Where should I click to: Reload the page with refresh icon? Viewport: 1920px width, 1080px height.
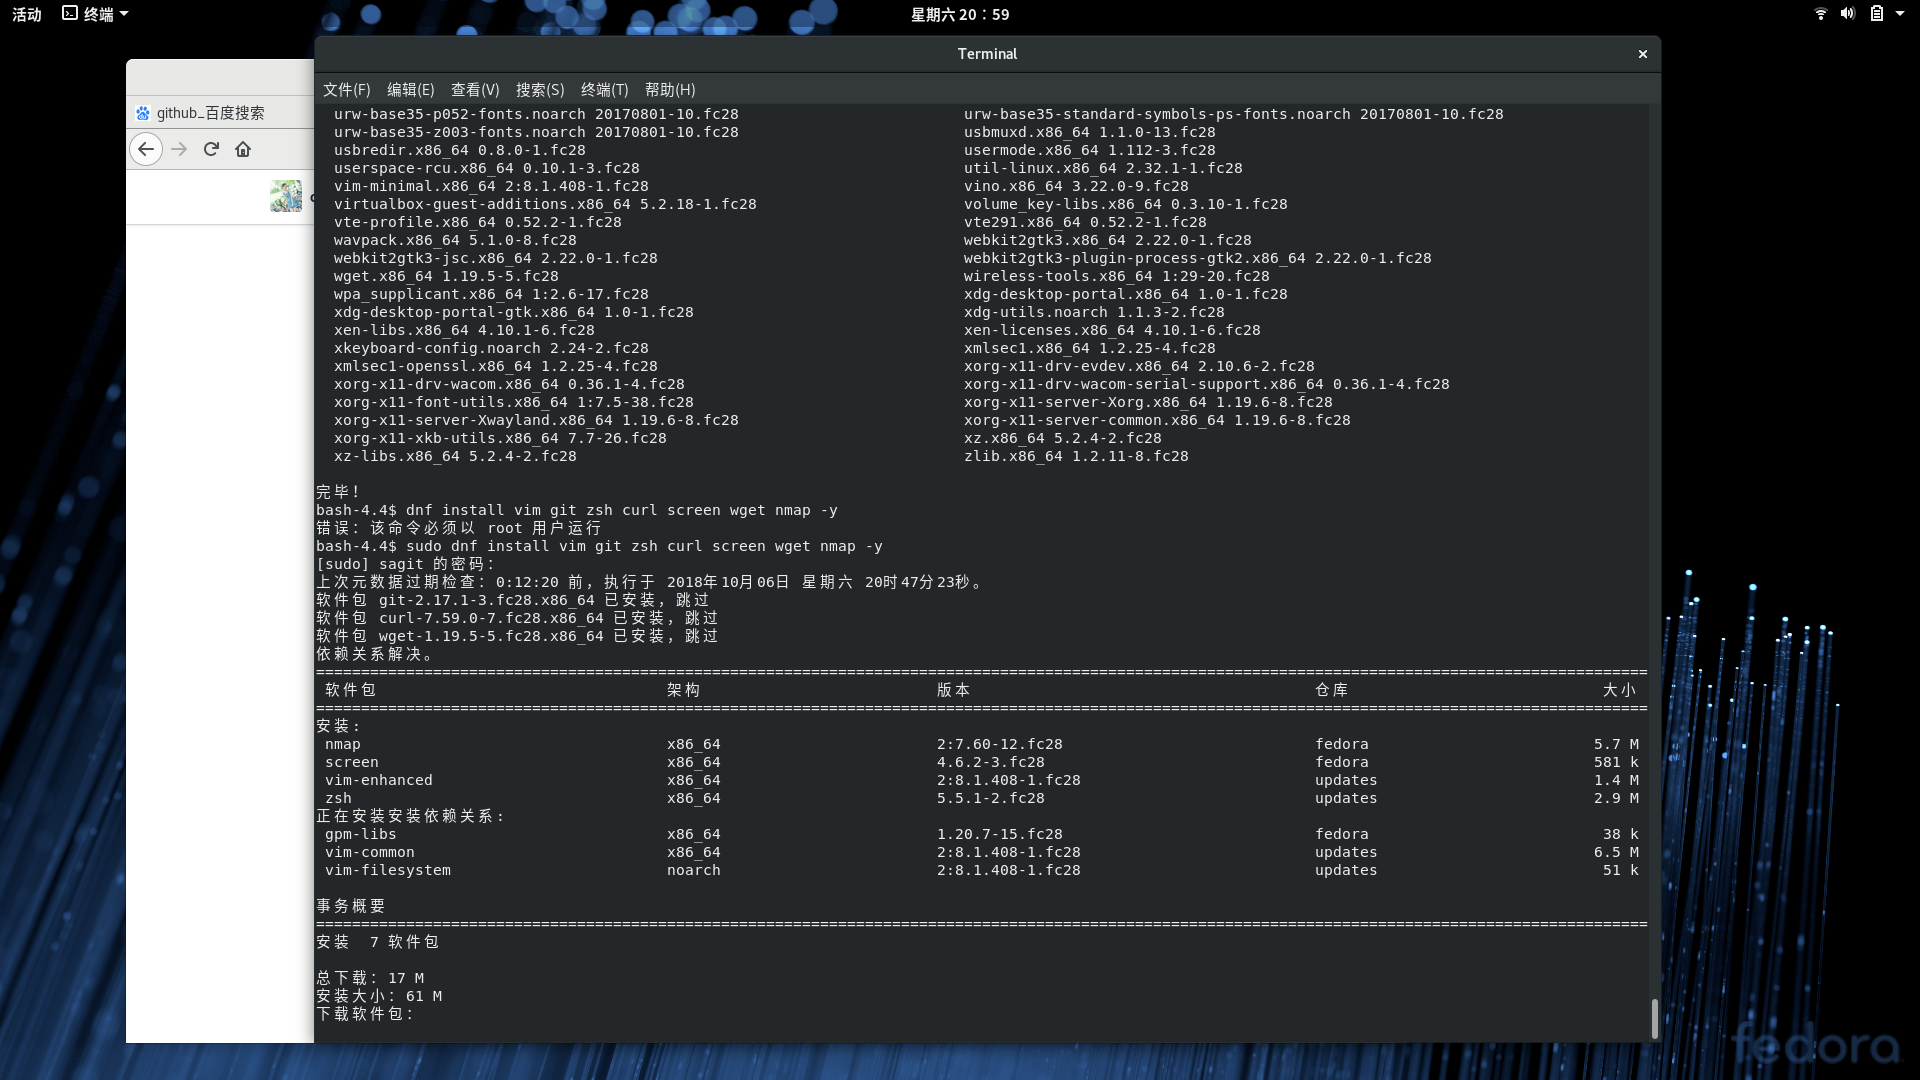pos(211,149)
